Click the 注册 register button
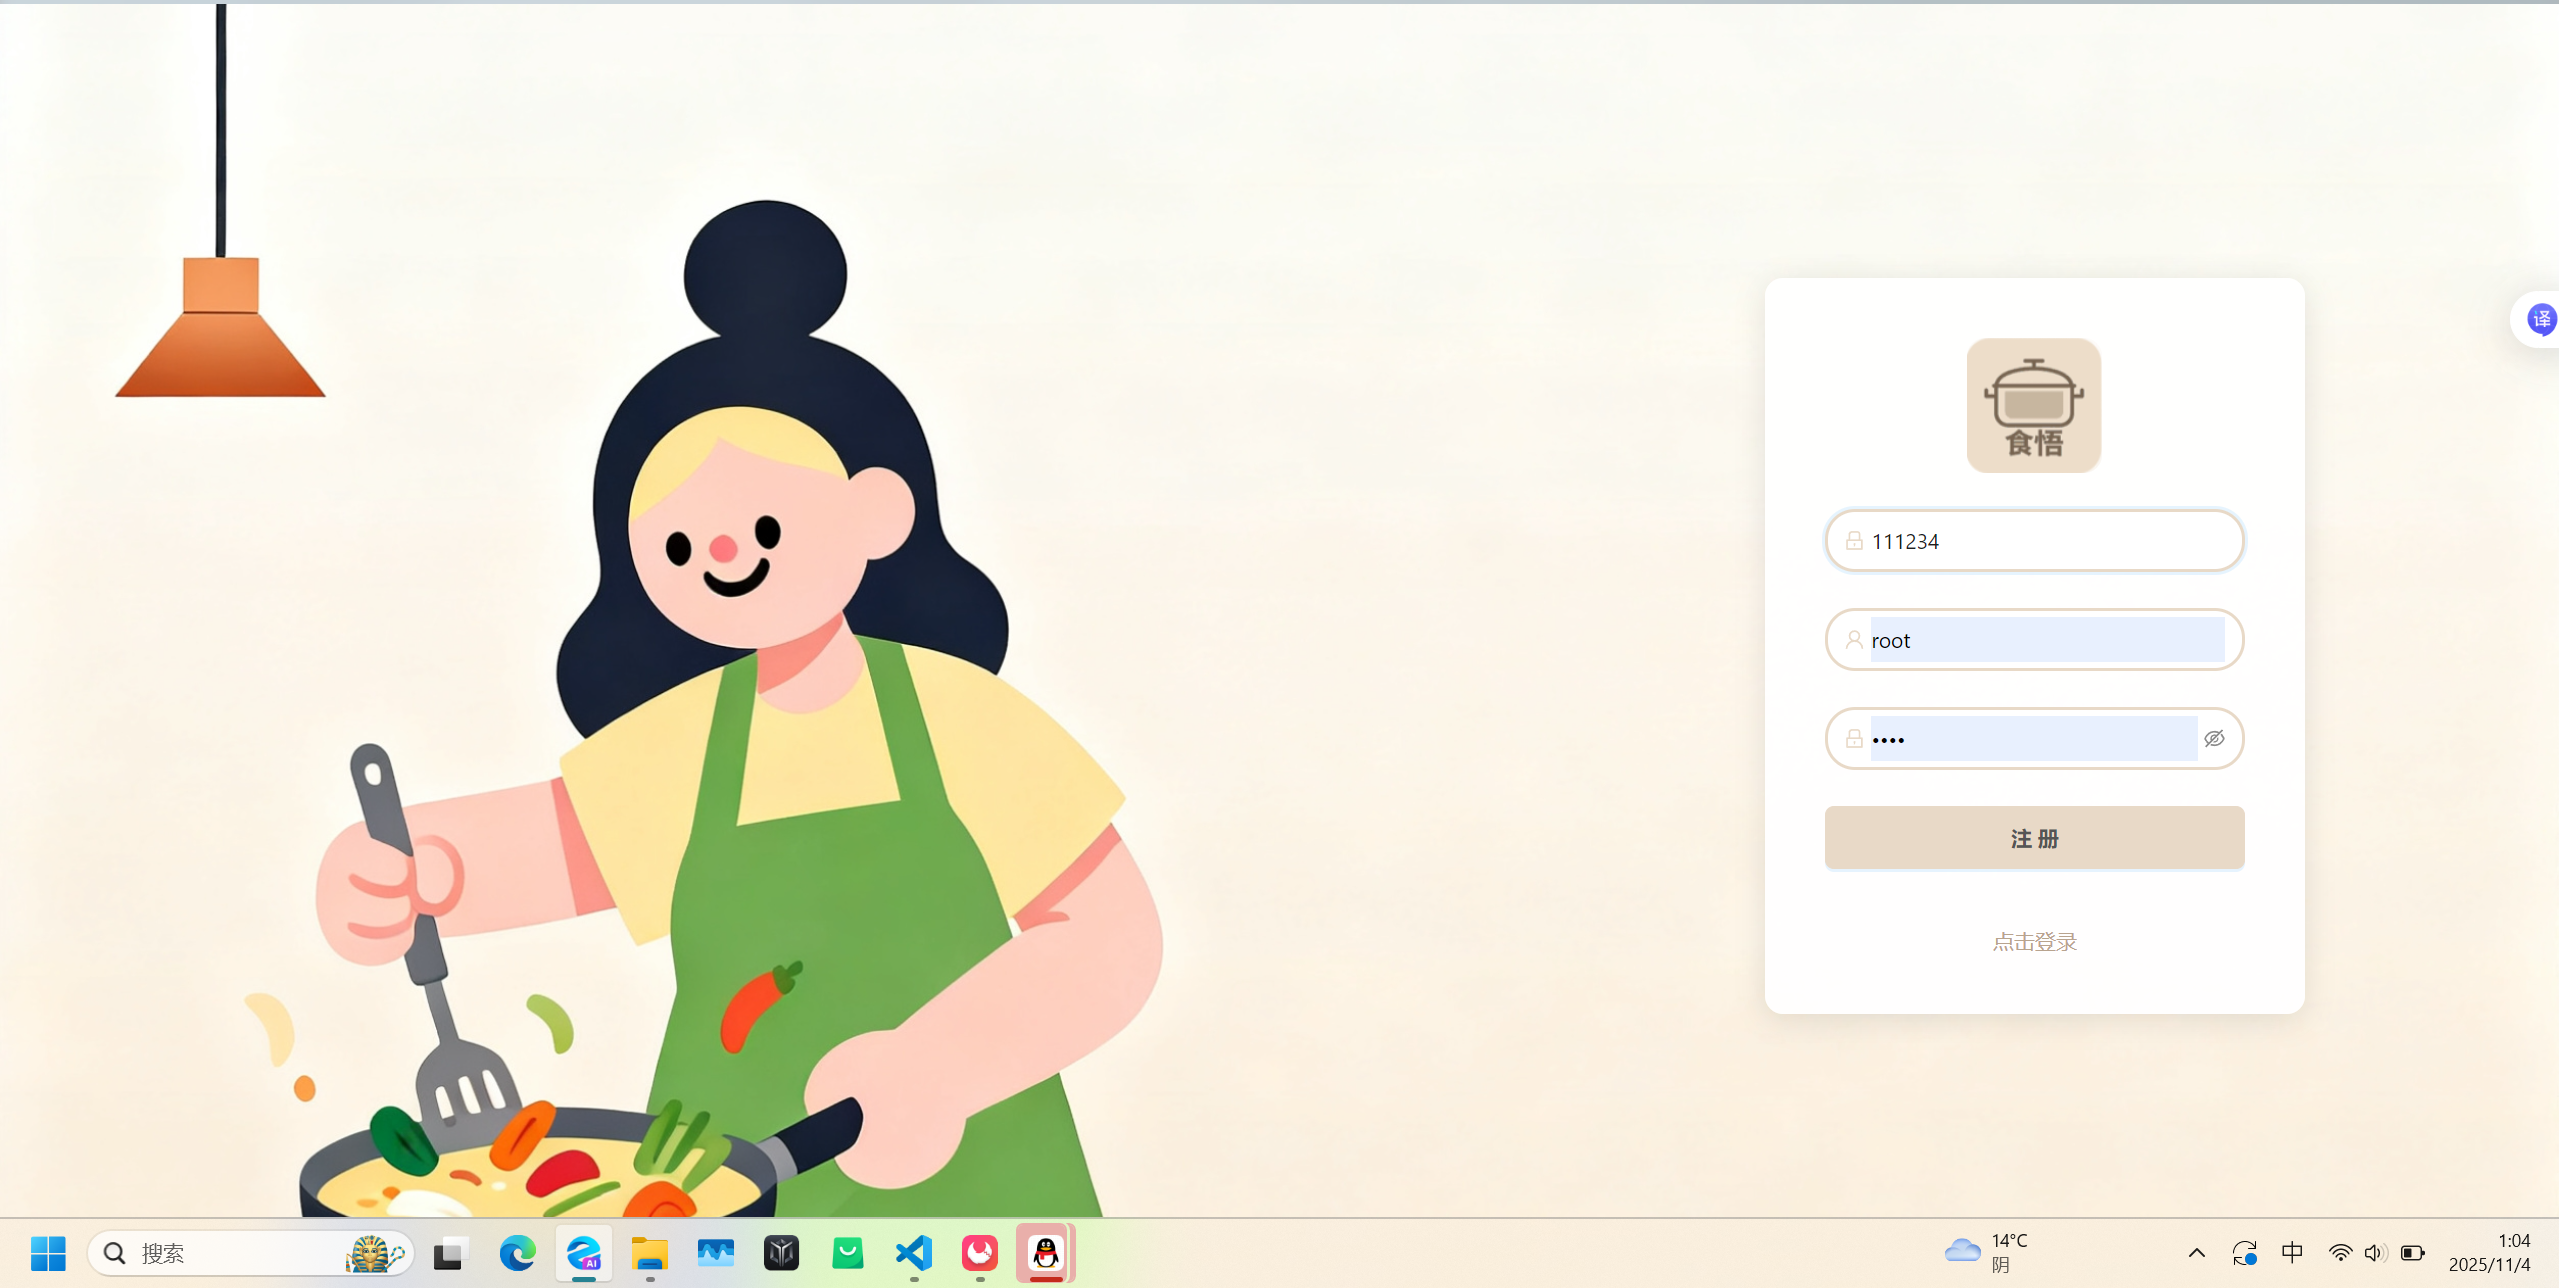Viewport: 2559px width, 1288px height. 2033,838
